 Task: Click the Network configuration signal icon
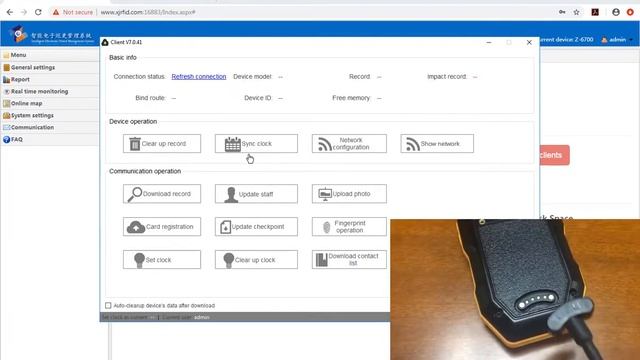(x=325, y=144)
